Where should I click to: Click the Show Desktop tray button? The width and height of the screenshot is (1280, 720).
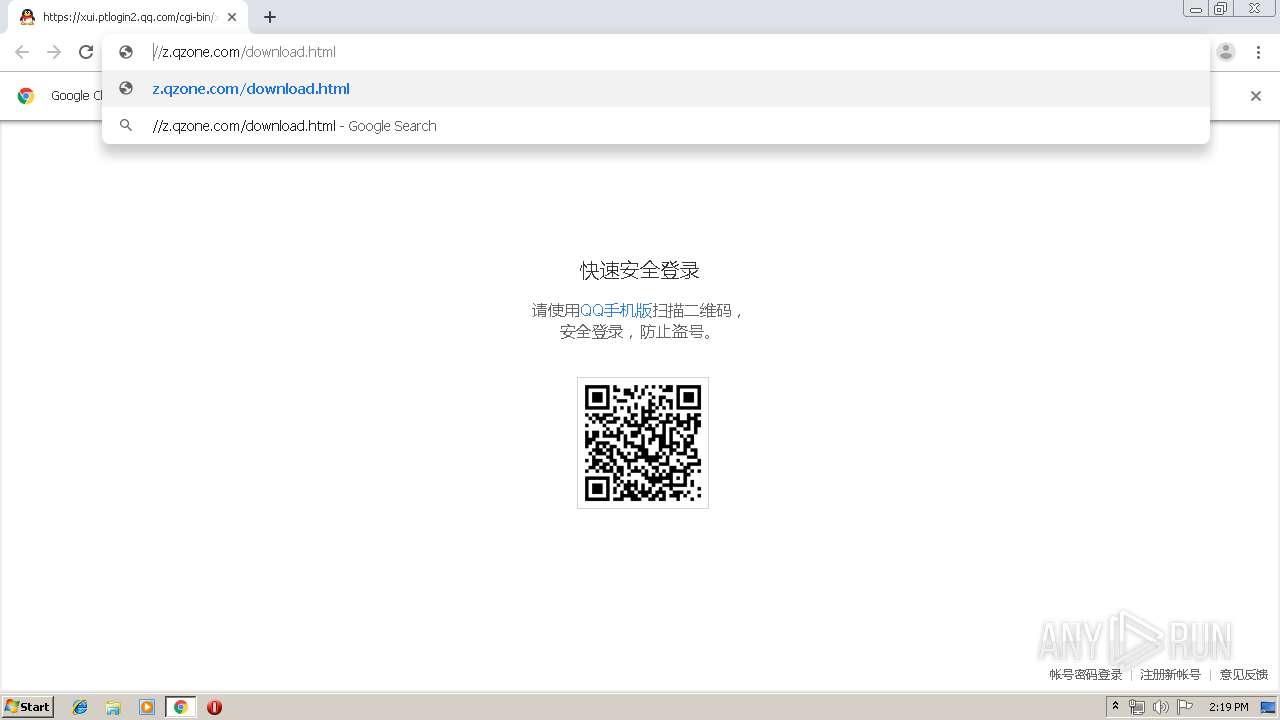1270,707
